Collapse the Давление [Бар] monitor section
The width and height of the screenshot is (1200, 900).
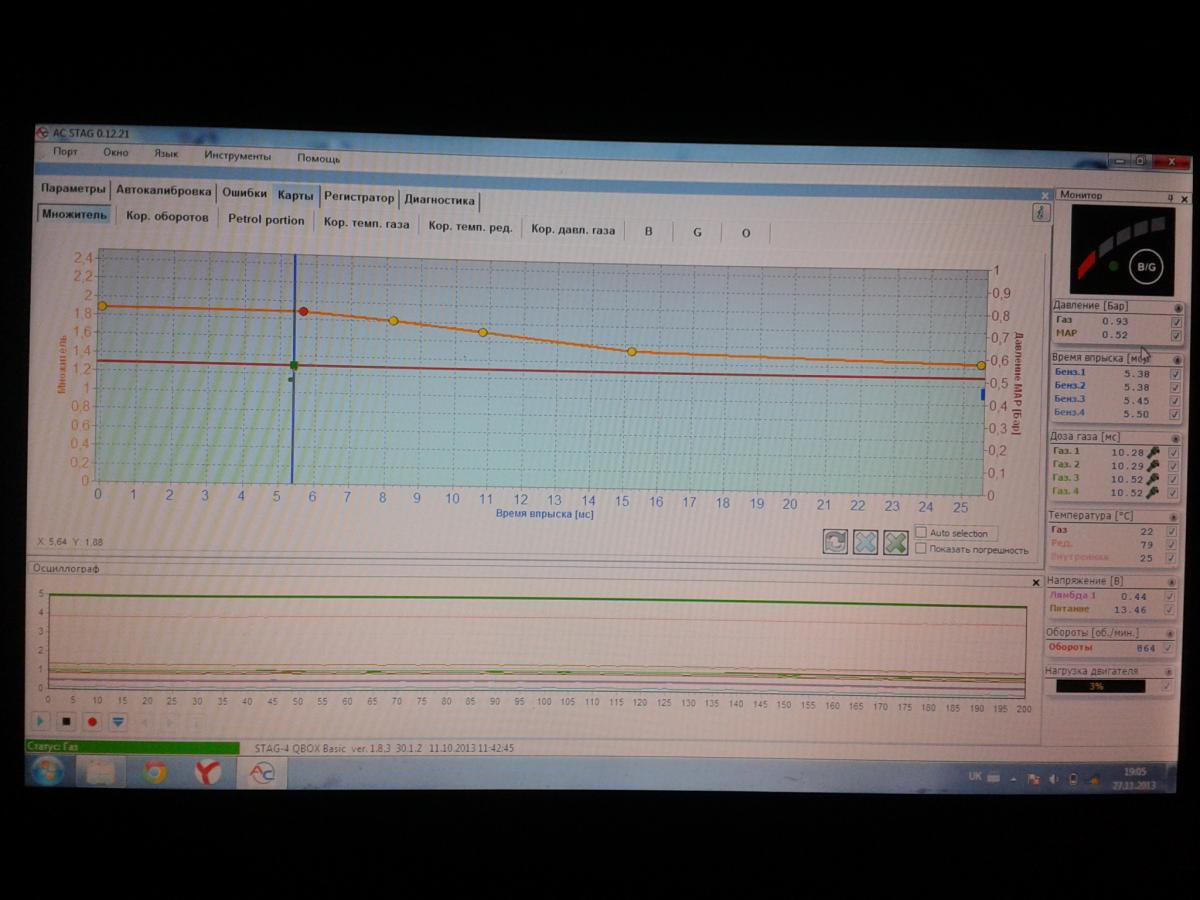(1178, 308)
